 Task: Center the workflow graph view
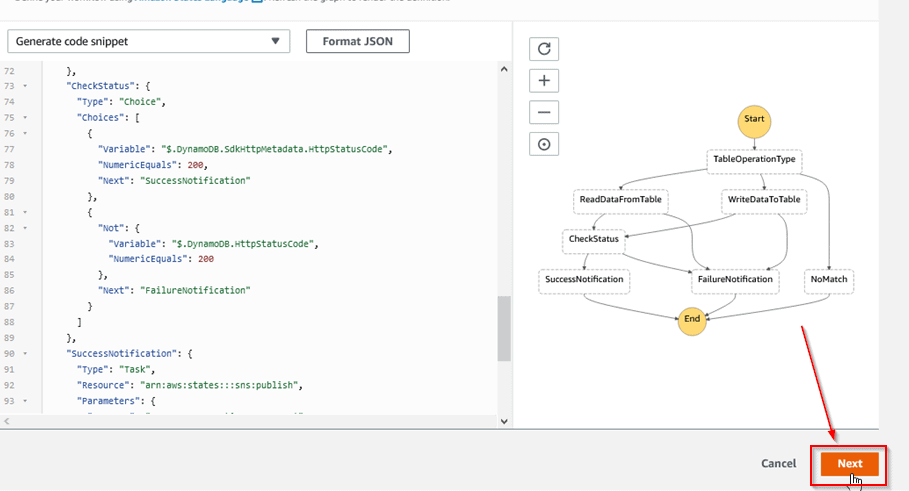544,144
